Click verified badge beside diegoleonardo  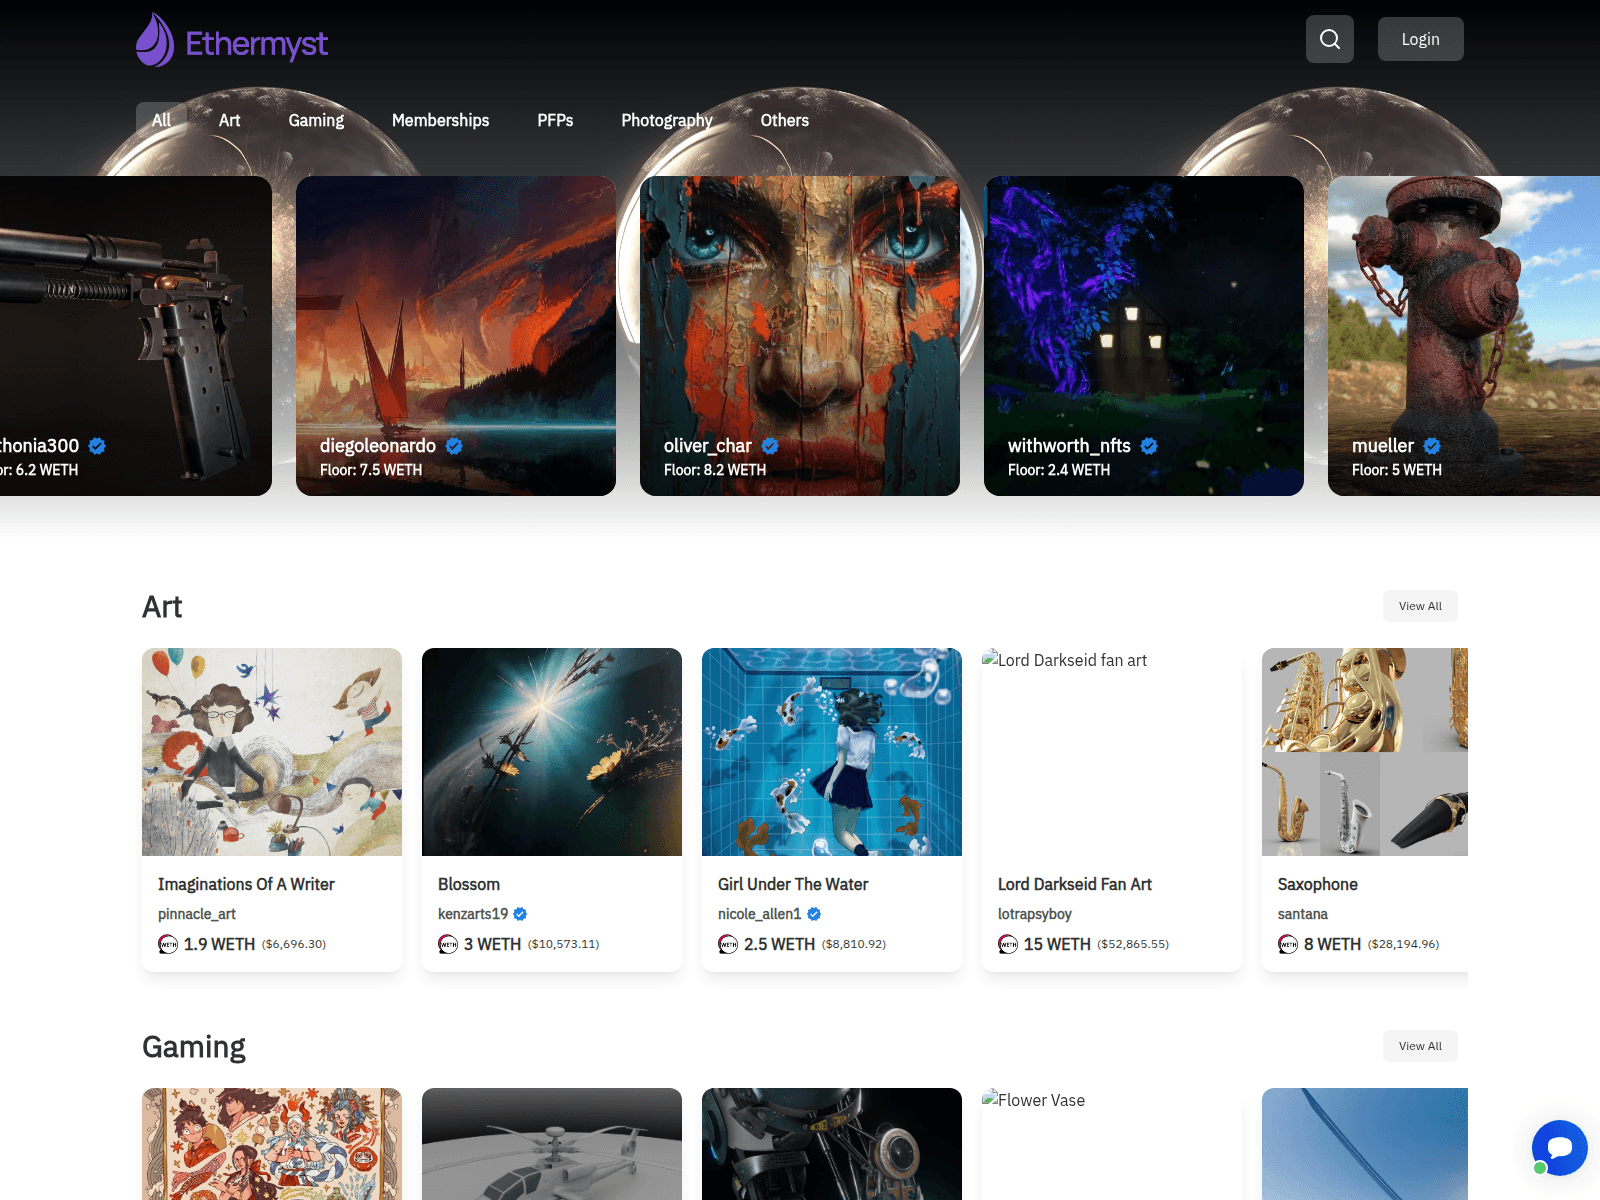[x=454, y=446]
